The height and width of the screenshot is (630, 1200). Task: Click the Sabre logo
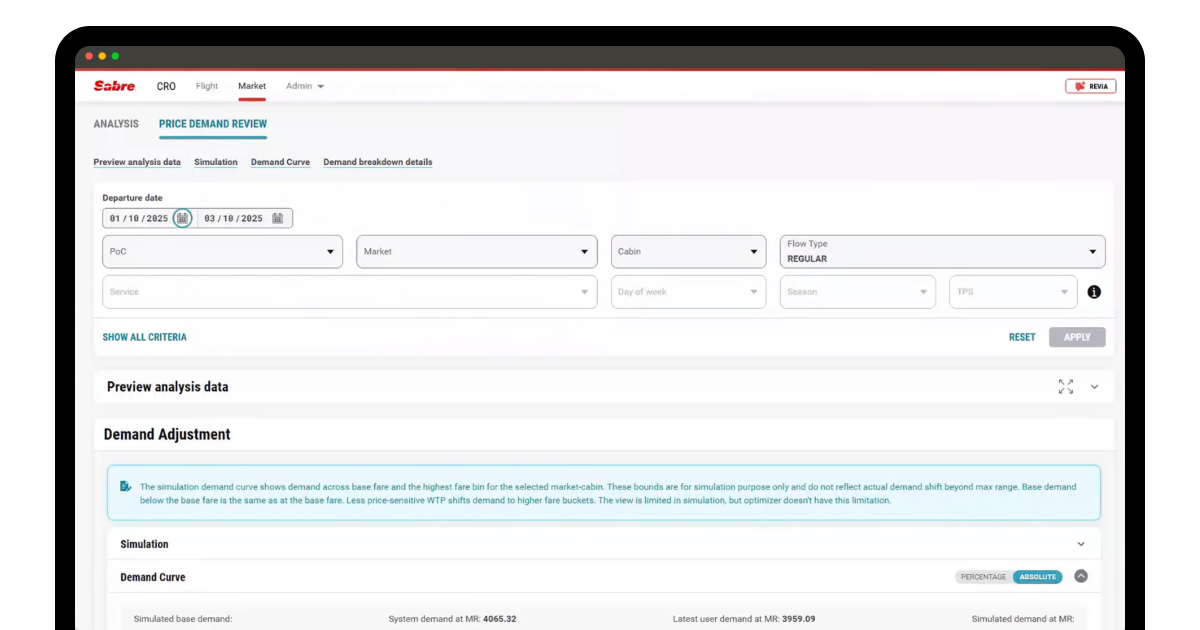pos(113,86)
